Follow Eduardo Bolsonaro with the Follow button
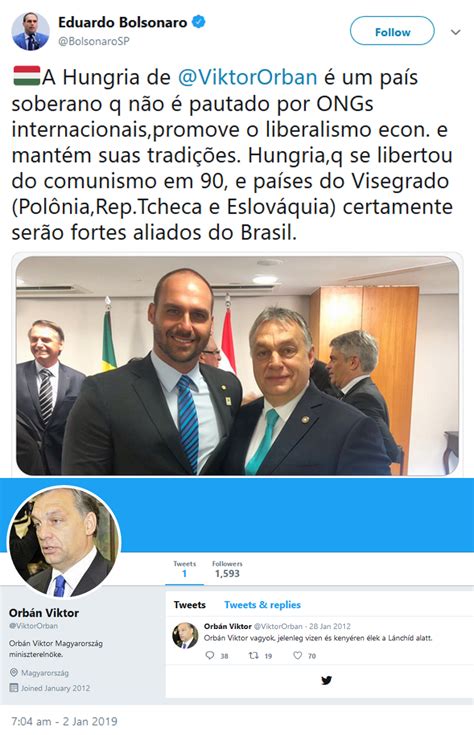Image resolution: width=474 pixels, height=735 pixels. 392,31
